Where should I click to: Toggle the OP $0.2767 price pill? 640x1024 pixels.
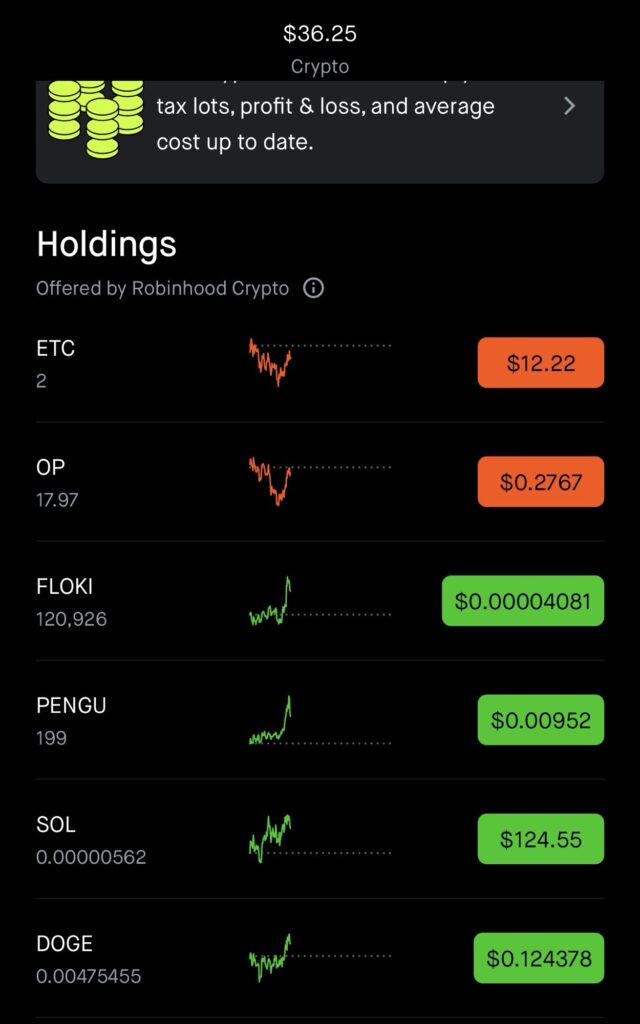tap(540, 482)
